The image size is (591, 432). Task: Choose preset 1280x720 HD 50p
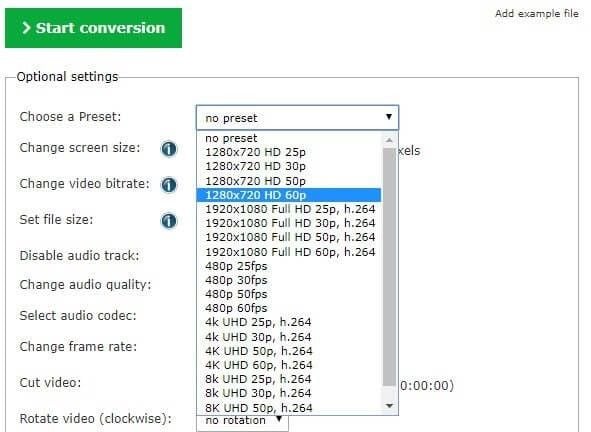click(x=289, y=181)
